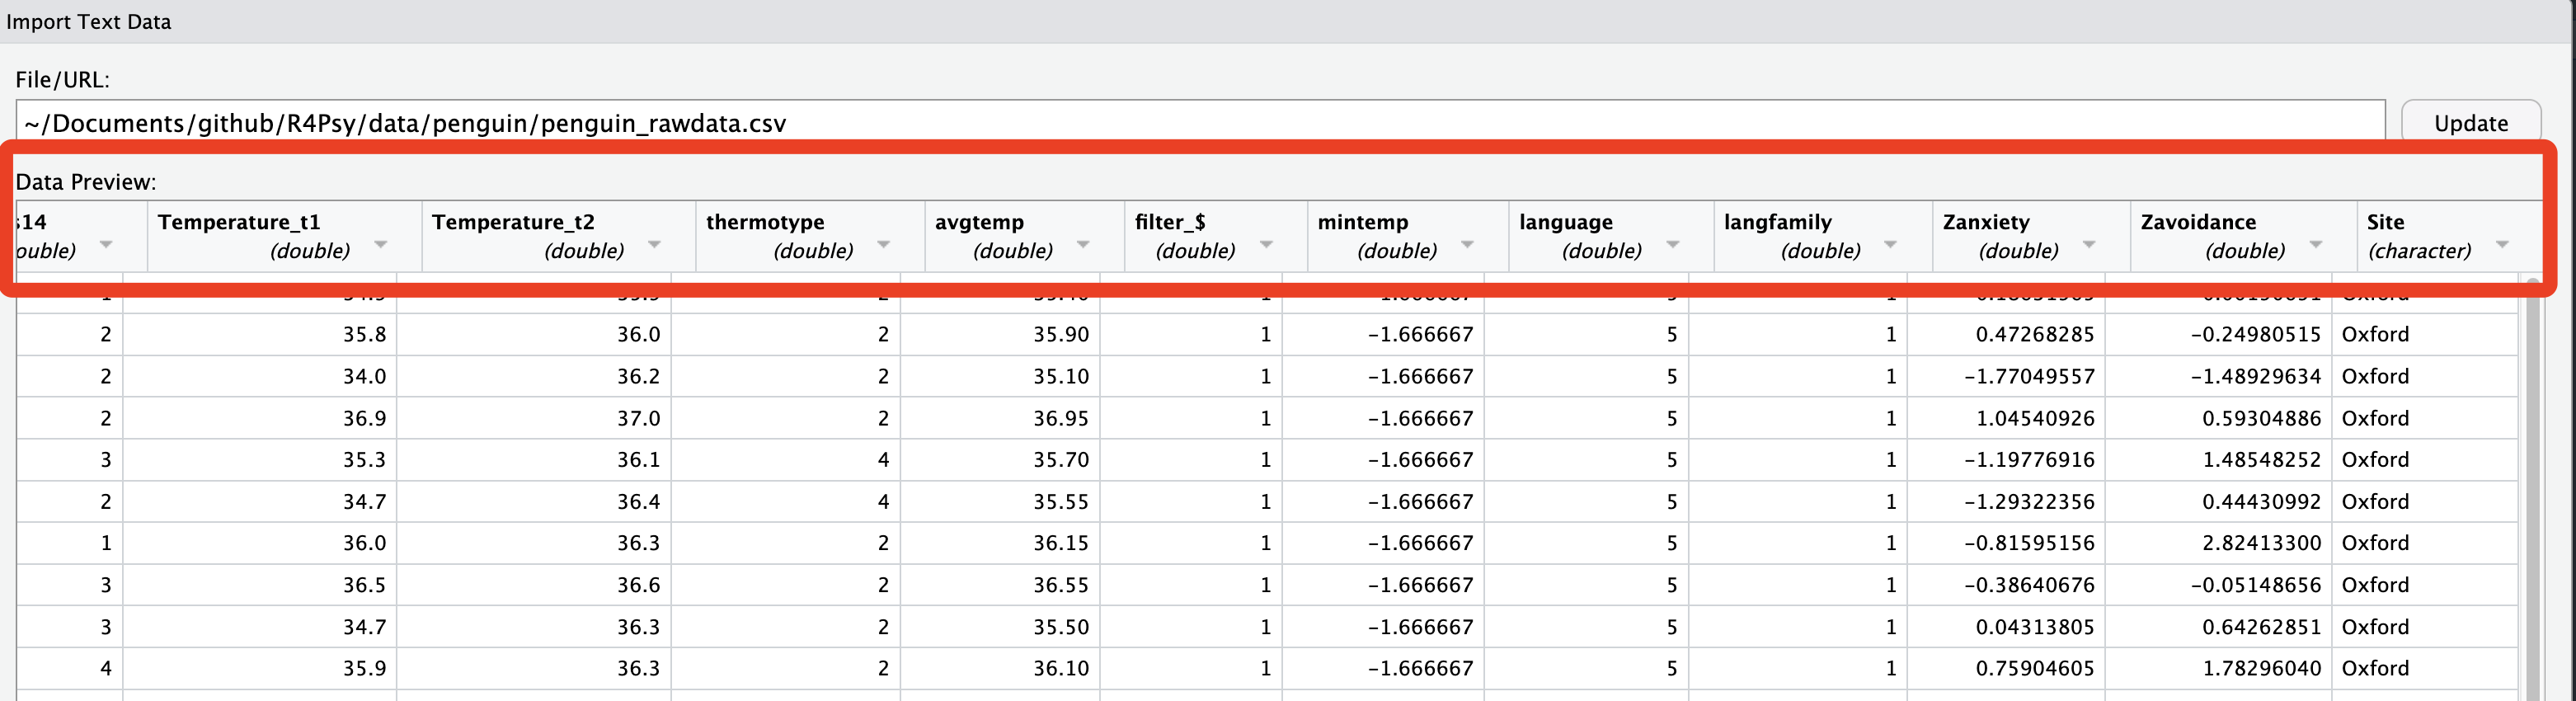Open the Zavoidance column dropdown arrow
2576x701 pixels.
click(x=2315, y=245)
